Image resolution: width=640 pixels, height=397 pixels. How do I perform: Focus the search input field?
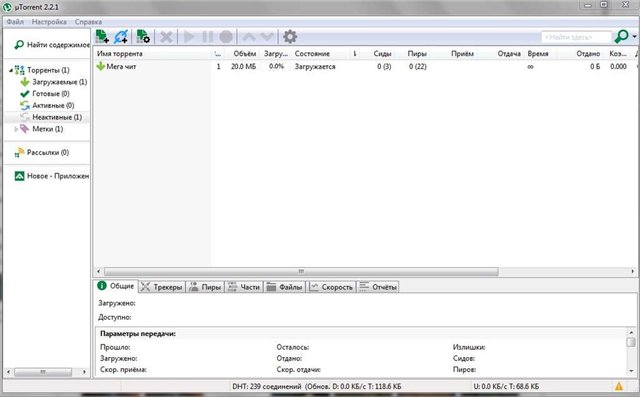point(576,37)
